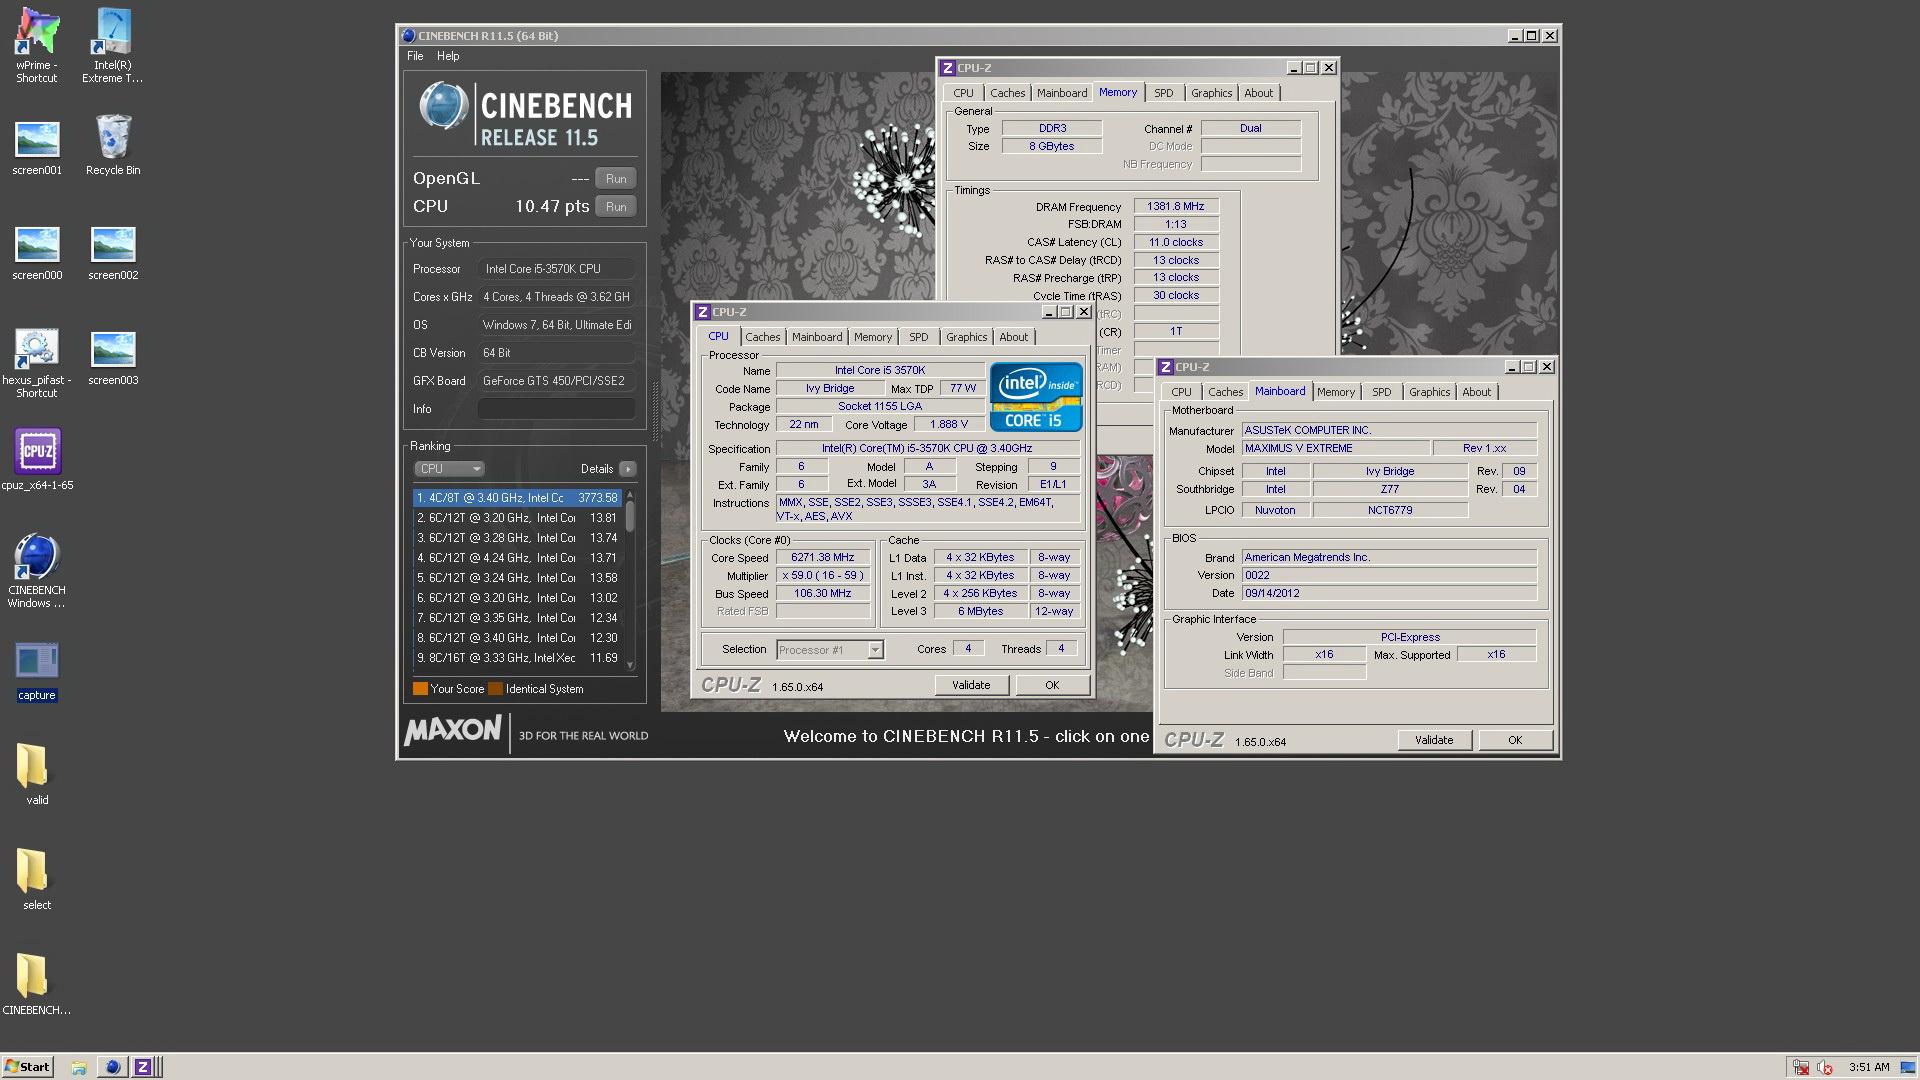Image resolution: width=1920 pixels, height=1080 pixels.
Task: Select the capture desktop icon
Action: pyautogui.click(x=37, y=671)
